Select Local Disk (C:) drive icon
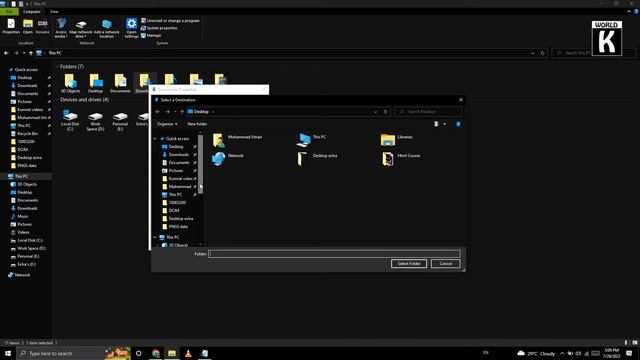Image resolution: width=640 pixels, height=360 pixels. pos(70,121)
